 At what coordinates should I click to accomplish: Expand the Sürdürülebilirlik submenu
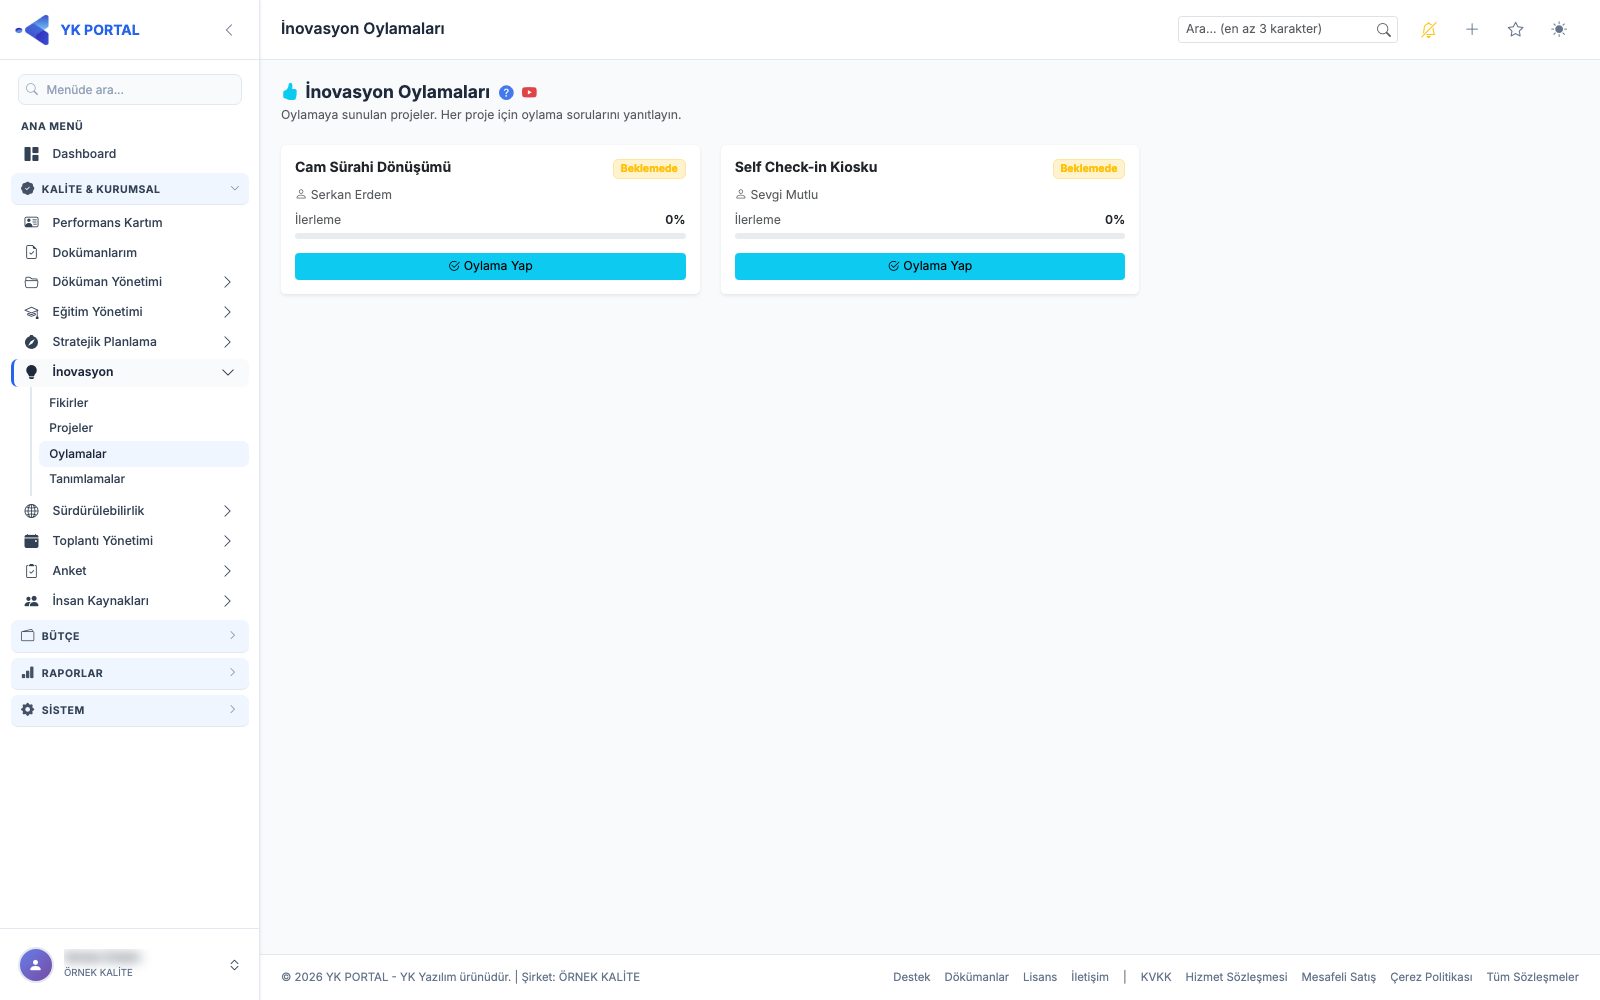click(x=130, y=511)
